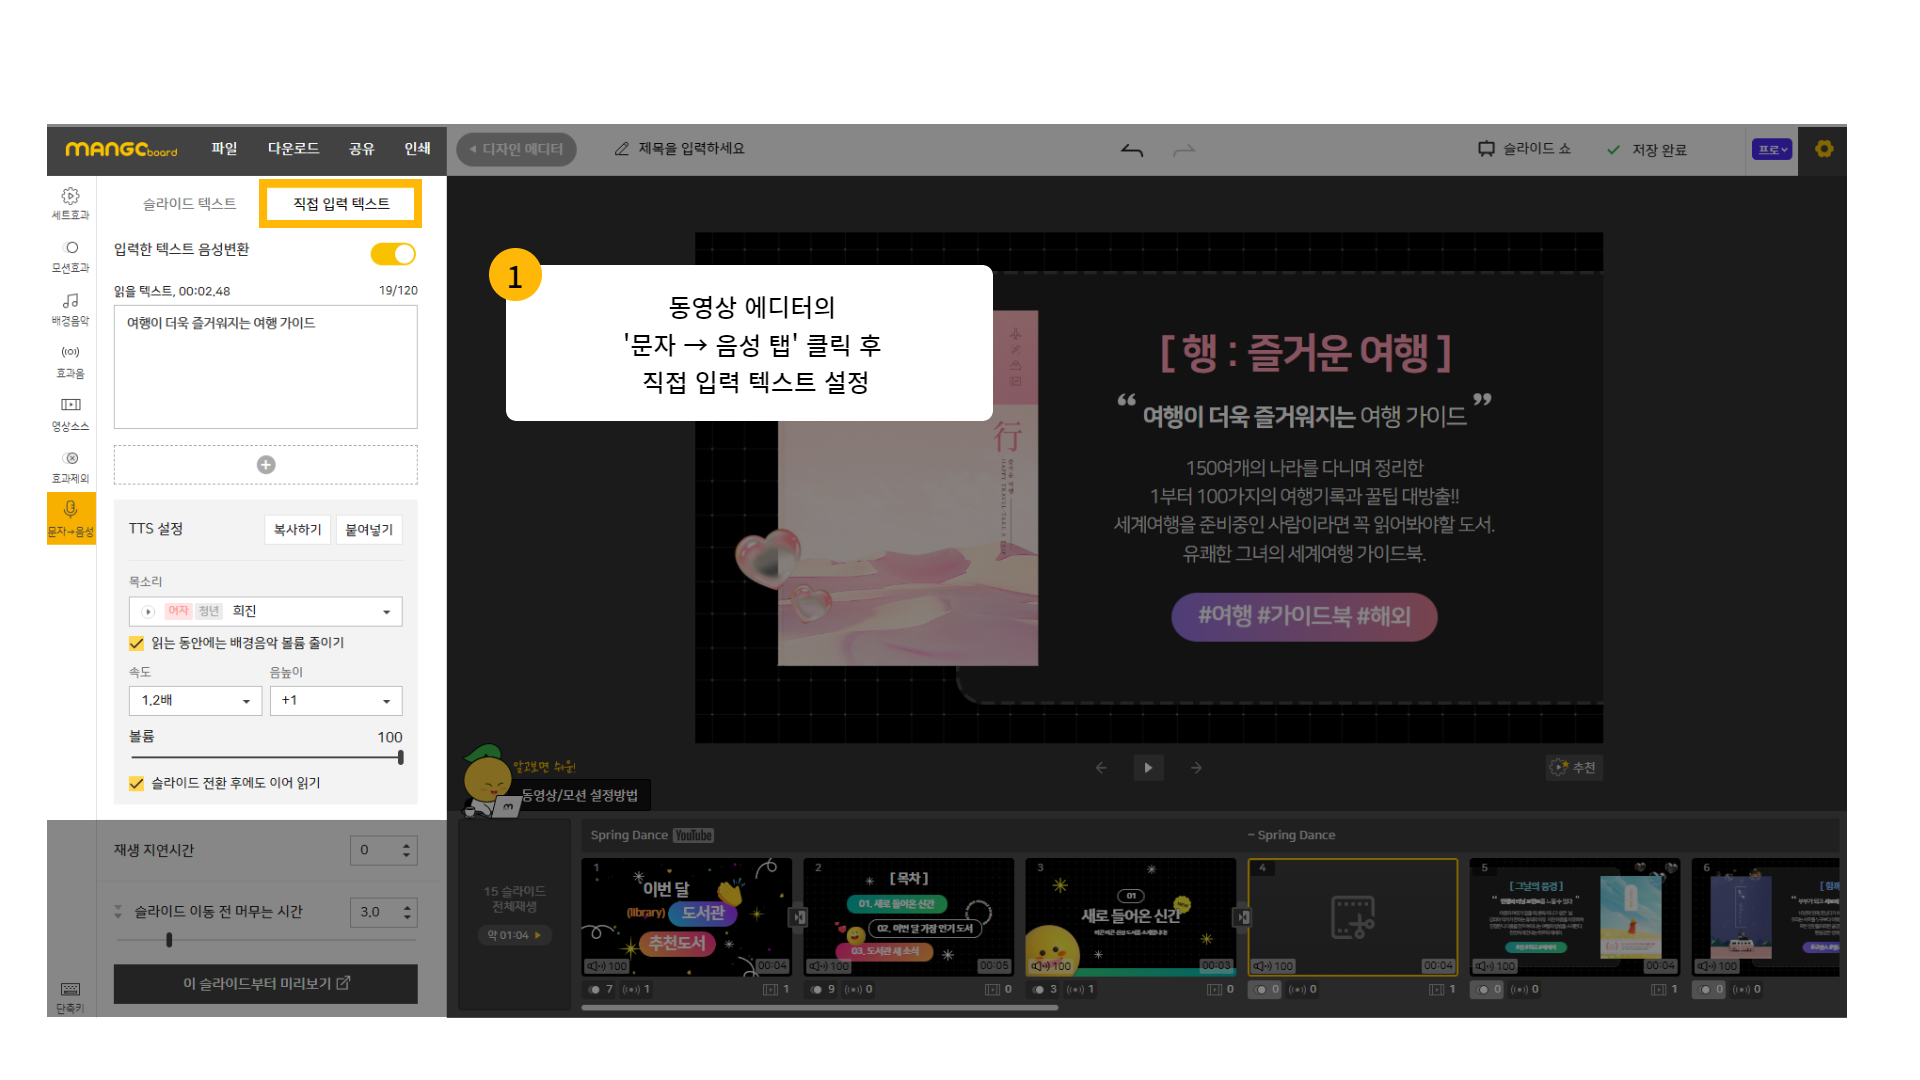Image resolution: width=1920 pixels, height=1080 pixels.
Task: Adjust the slide dwell time slider
Action: click(266, 940)
